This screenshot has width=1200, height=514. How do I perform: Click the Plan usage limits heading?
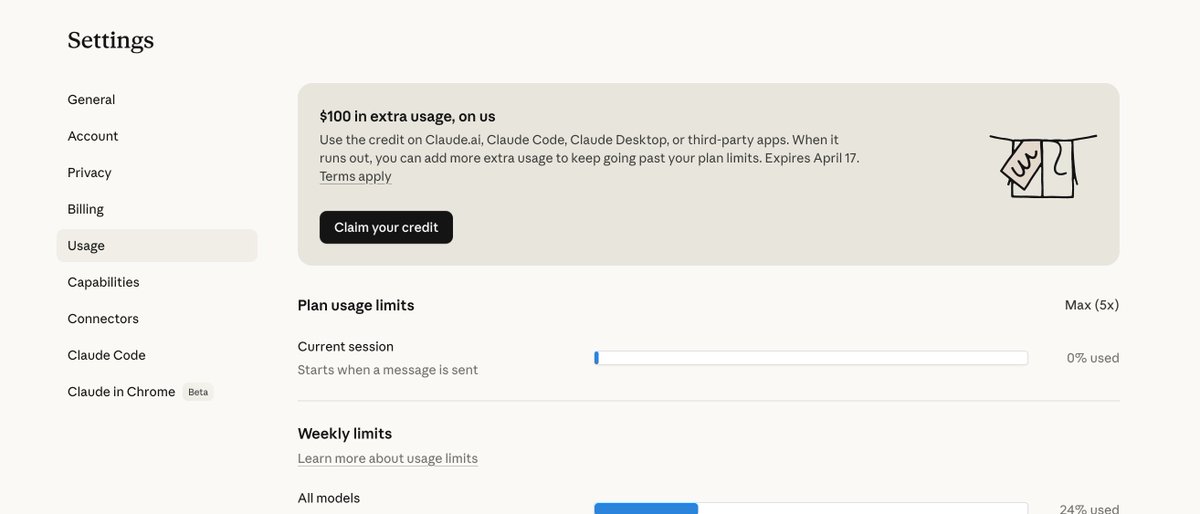(356, 305)
